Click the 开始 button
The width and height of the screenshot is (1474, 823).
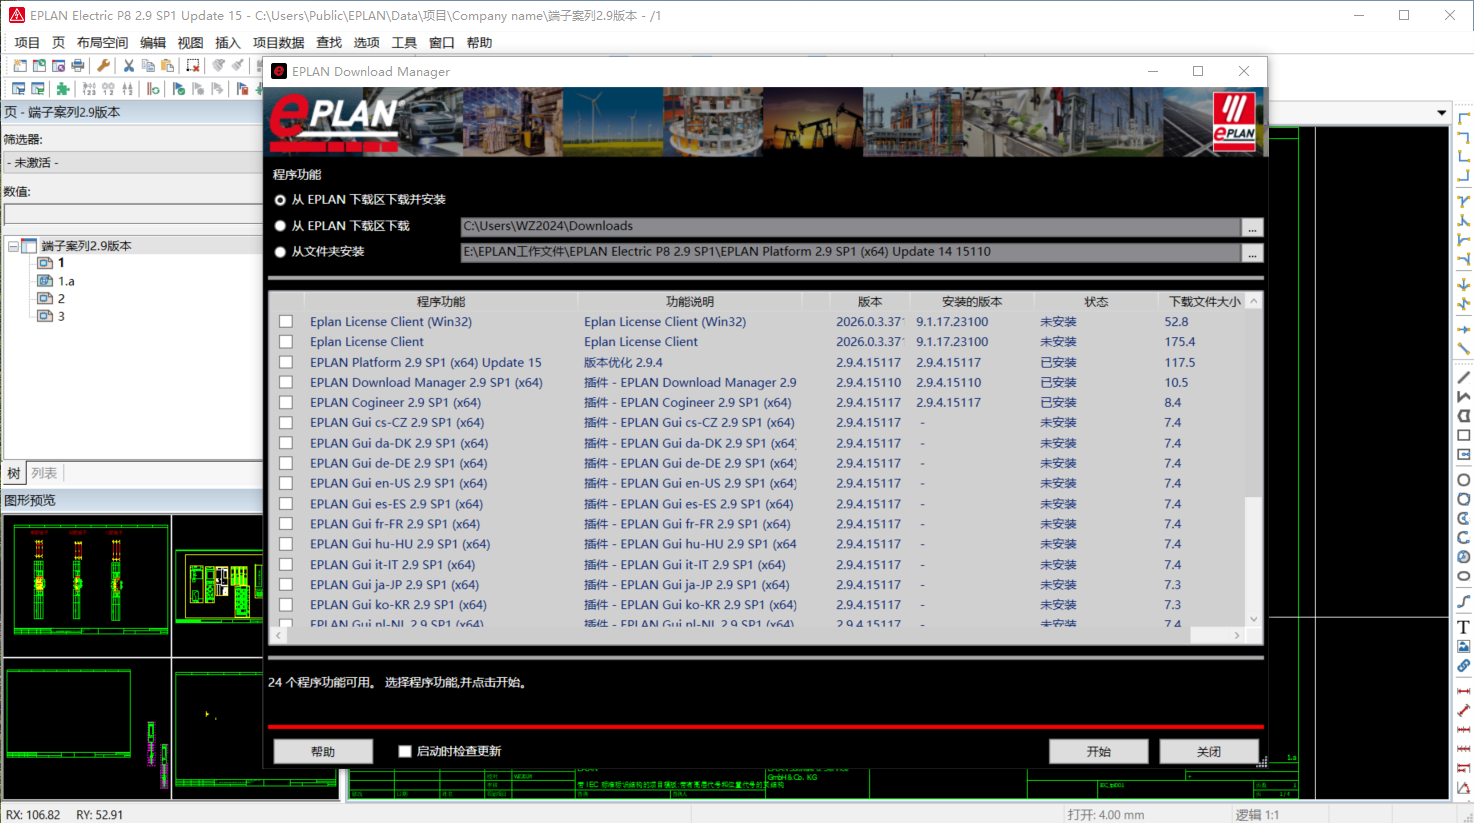click(1098, 752)
